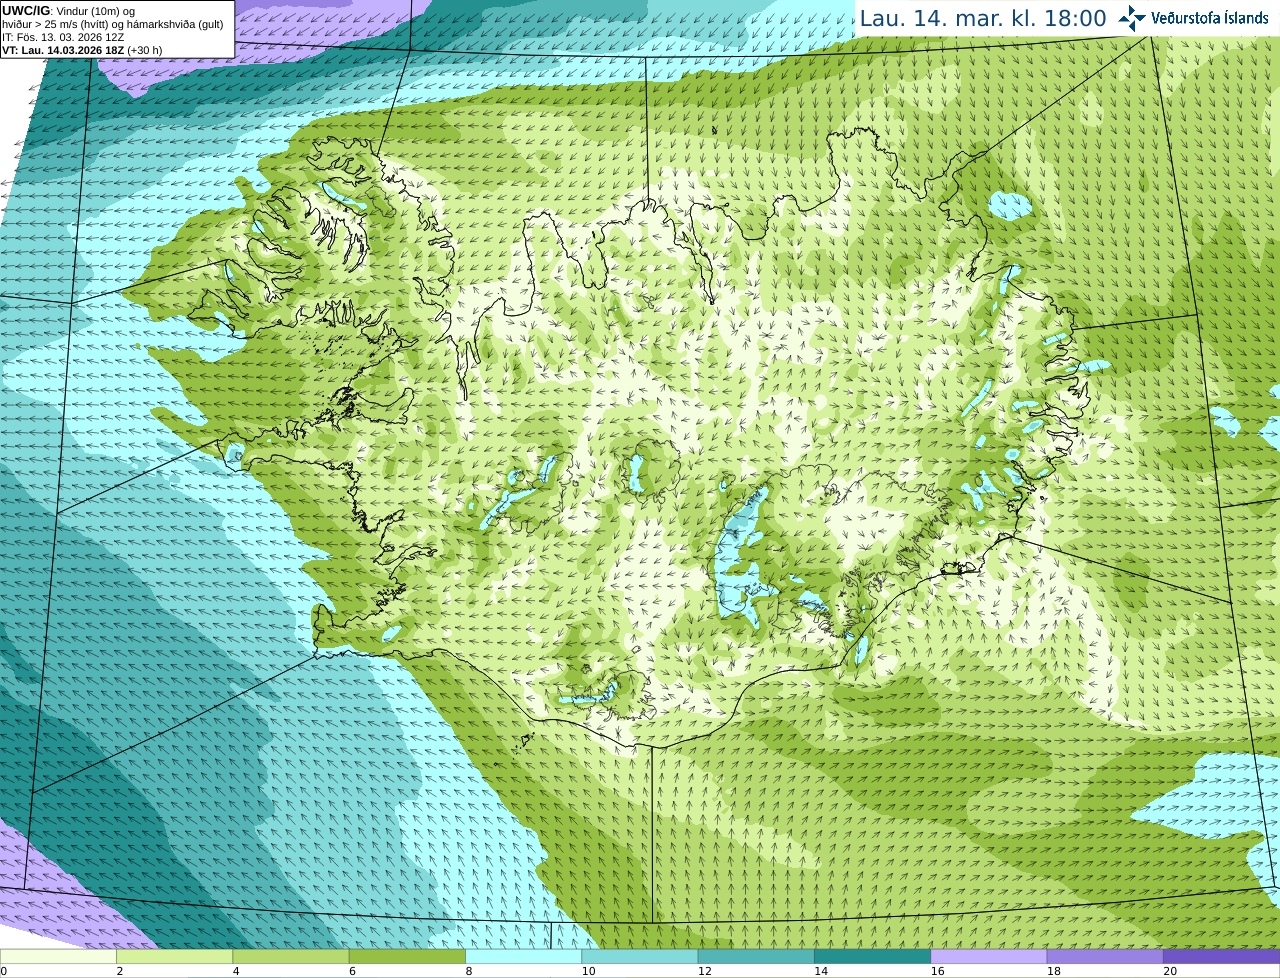Click the legend scale label 16
Viewport: 1280px width, 978px height.
pos(937,971)
